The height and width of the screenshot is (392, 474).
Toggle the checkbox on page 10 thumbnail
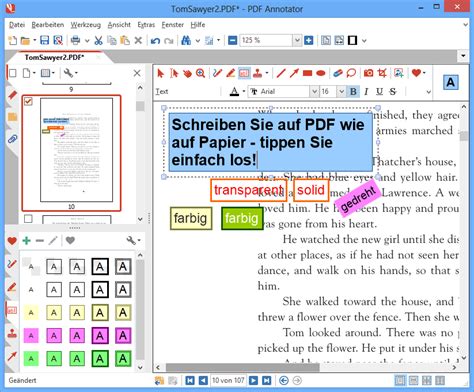pos(28,101)
